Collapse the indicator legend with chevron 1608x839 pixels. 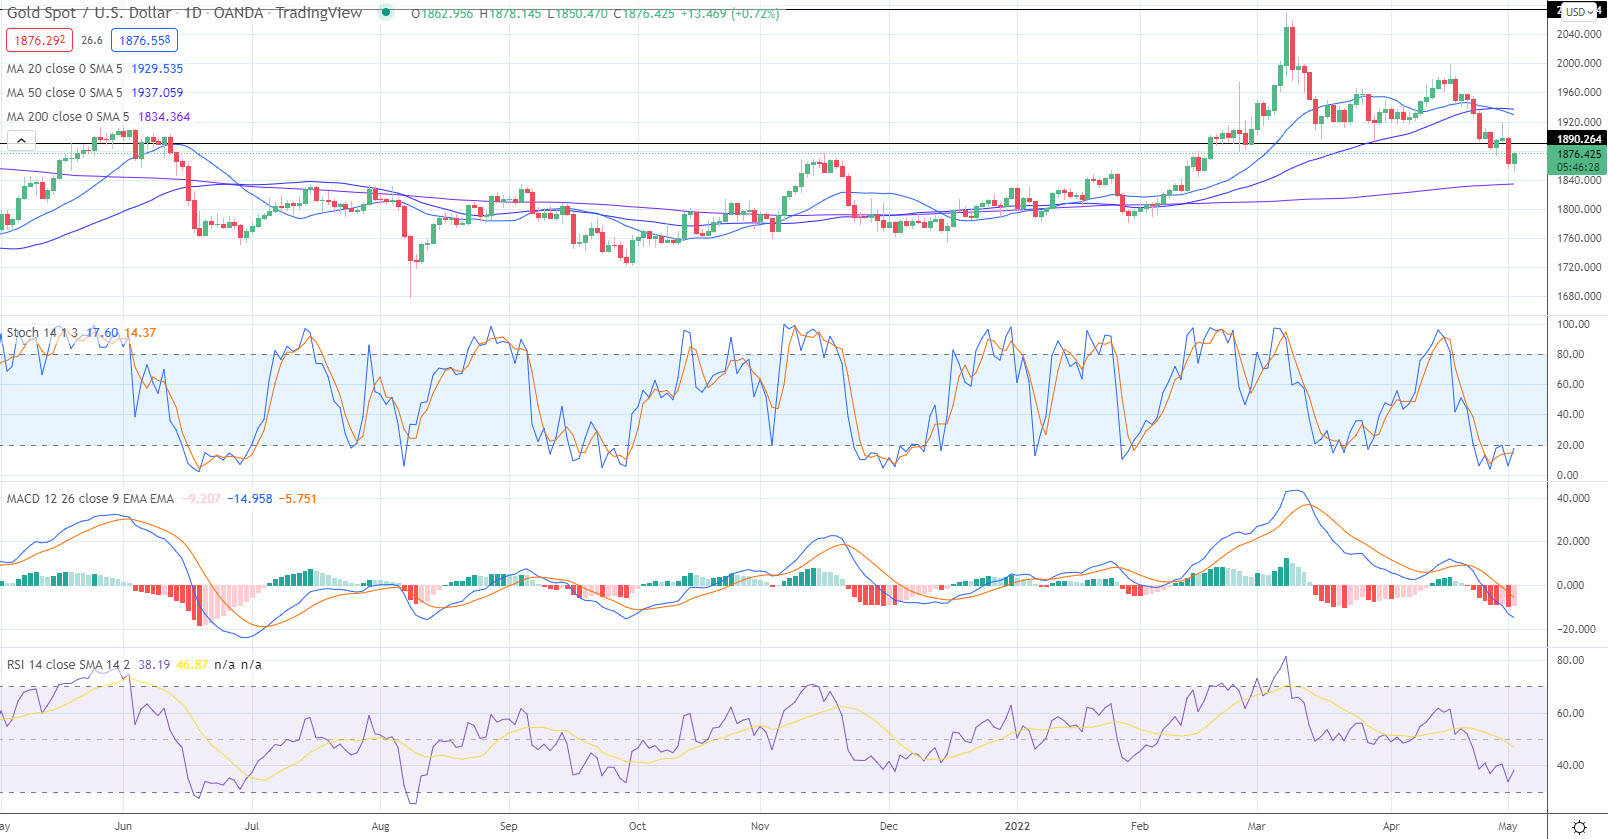[21, 141]
